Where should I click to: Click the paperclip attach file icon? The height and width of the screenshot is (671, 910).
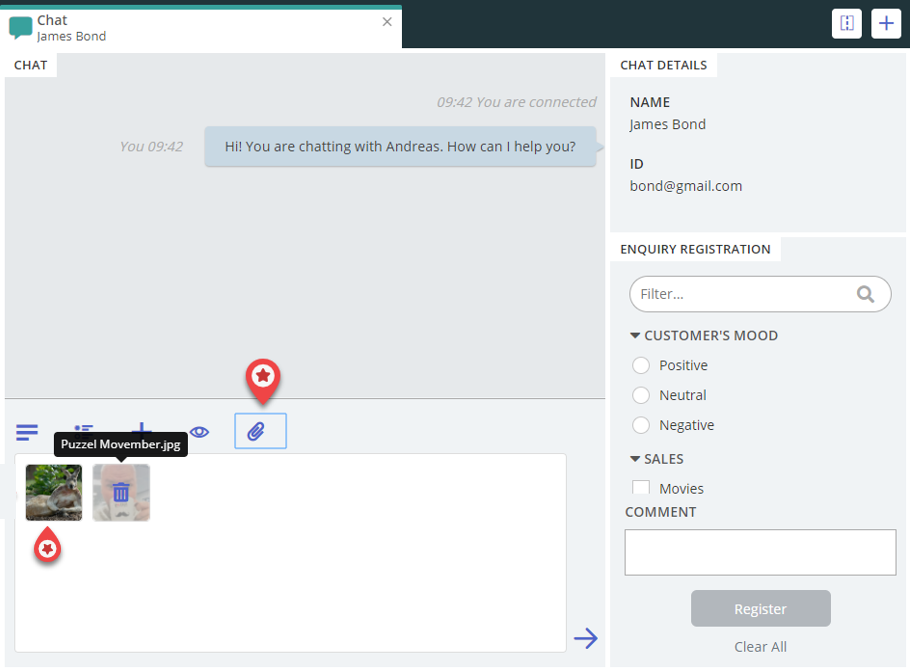tap(260, 431)
